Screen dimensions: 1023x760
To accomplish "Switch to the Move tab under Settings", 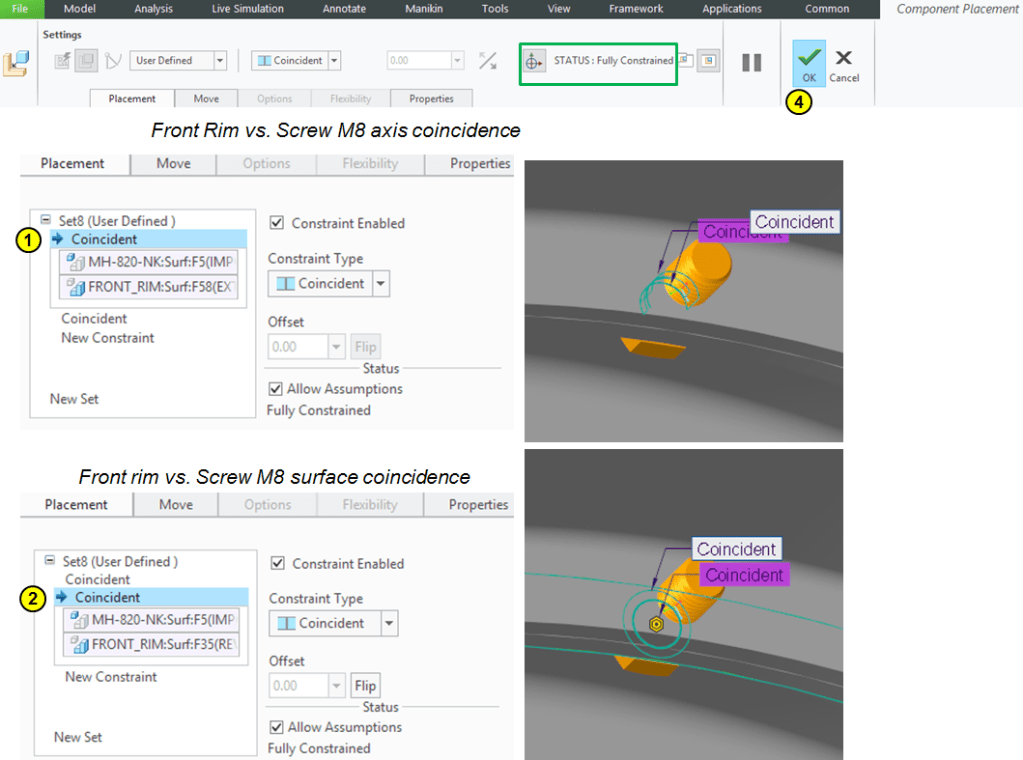I will [206, 99].
